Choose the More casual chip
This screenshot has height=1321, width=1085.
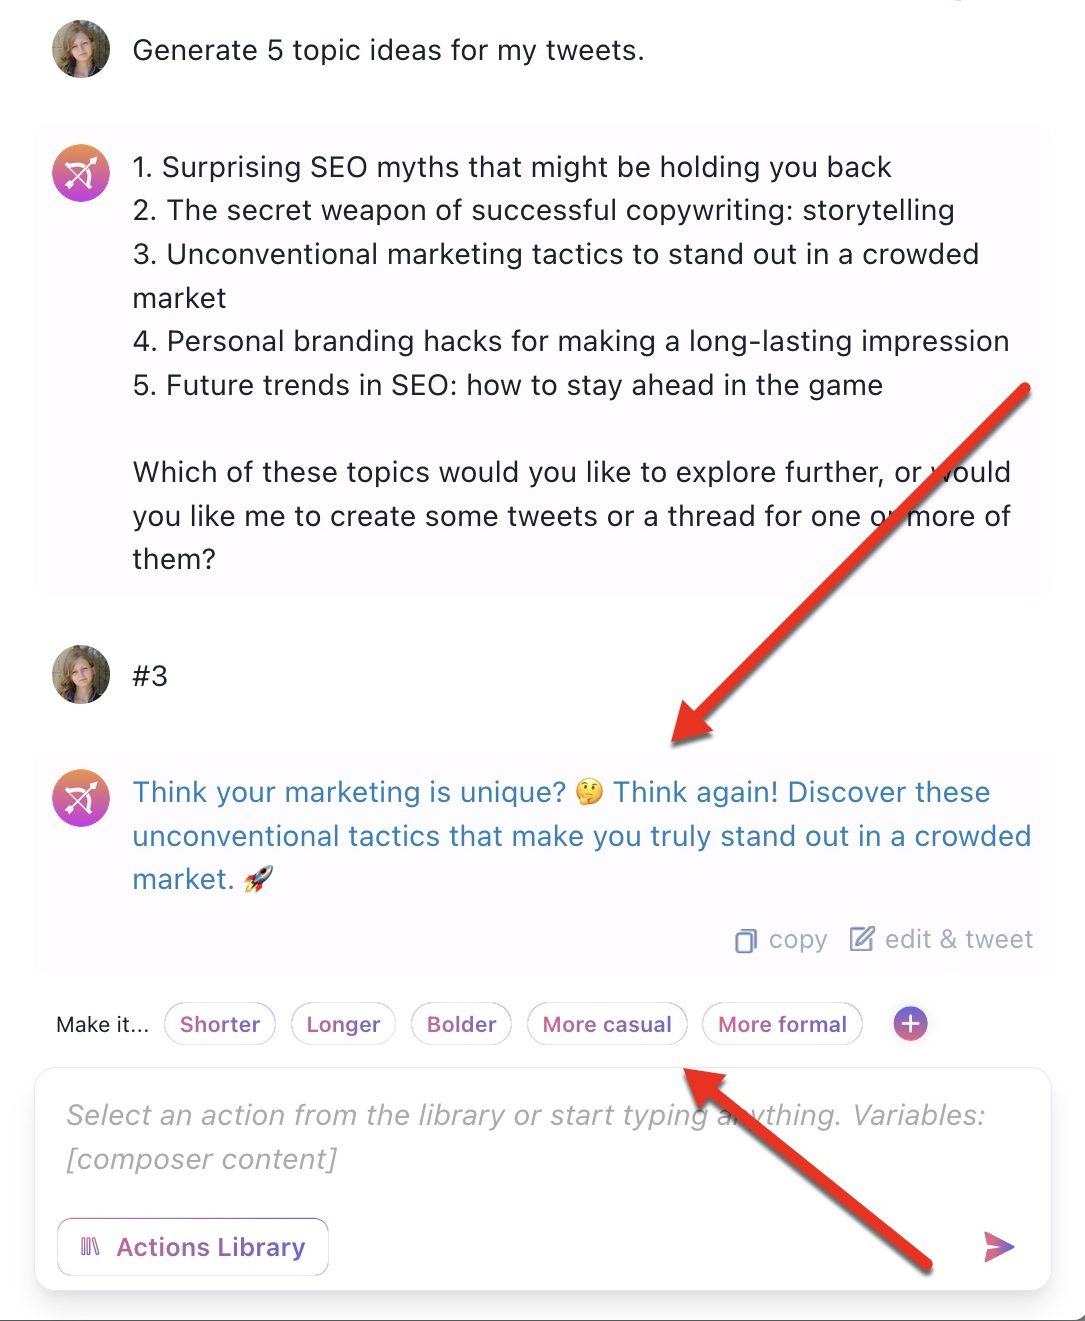[607, 1024]
